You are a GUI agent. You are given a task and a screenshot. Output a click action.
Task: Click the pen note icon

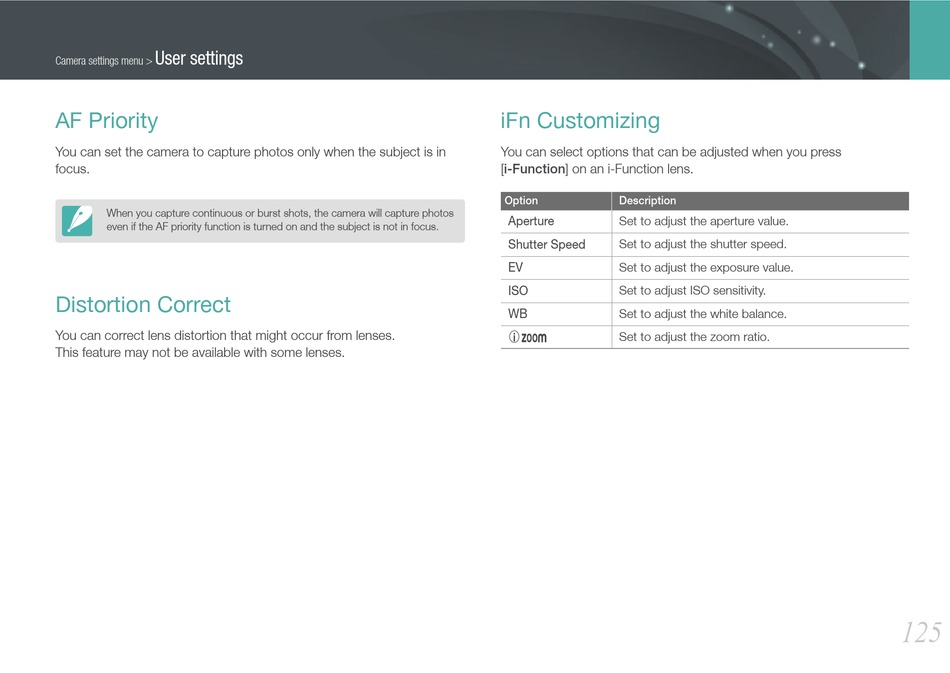tap(77, 220)
